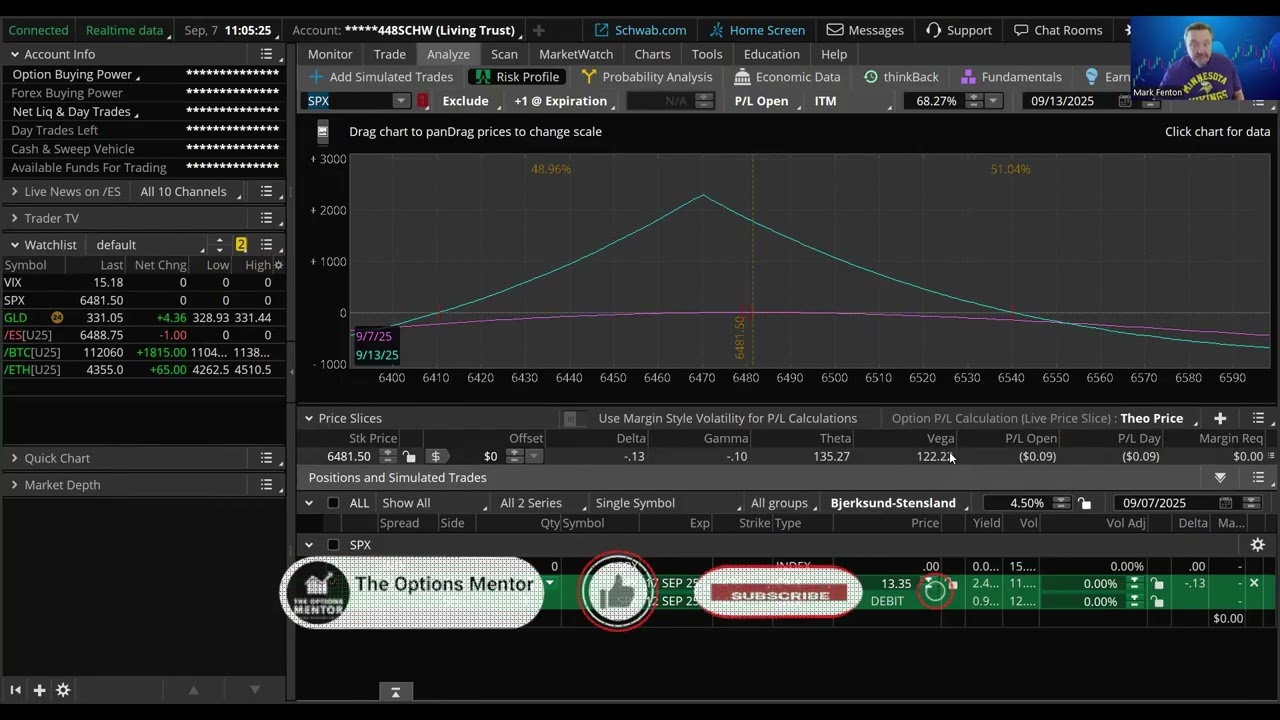1280x720 pixels.
Task: Open the All groups dropdown
Action: coord(783,503)
